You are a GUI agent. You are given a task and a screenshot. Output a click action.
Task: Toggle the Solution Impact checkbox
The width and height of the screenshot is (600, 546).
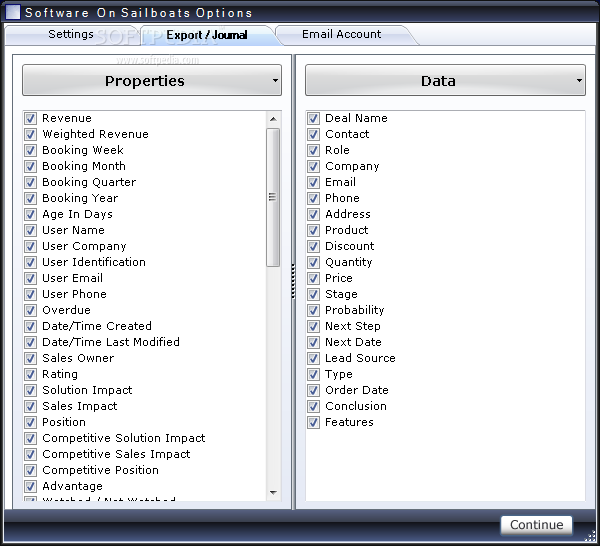pyautogui.click(x=31, y=390)
